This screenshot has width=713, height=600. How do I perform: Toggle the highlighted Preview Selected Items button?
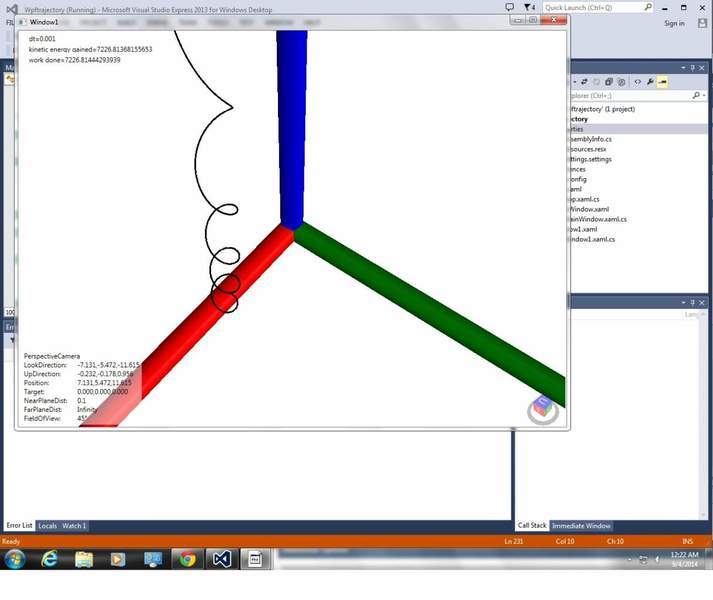[x=662, y=82]
